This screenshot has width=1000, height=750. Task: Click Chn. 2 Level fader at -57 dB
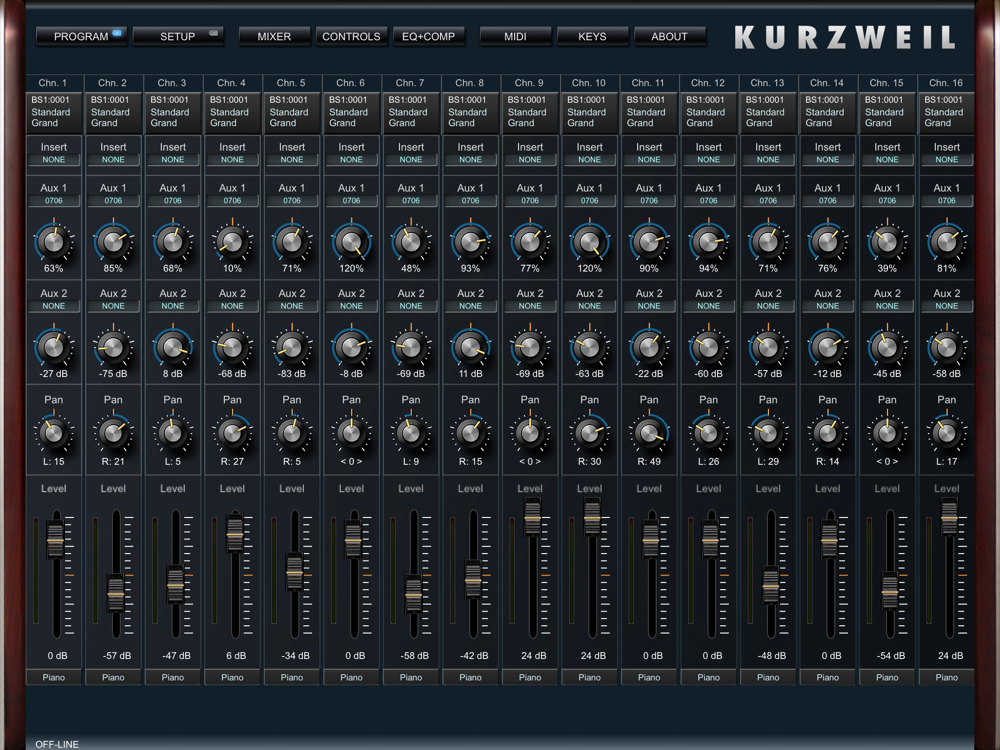click(115, 594)
